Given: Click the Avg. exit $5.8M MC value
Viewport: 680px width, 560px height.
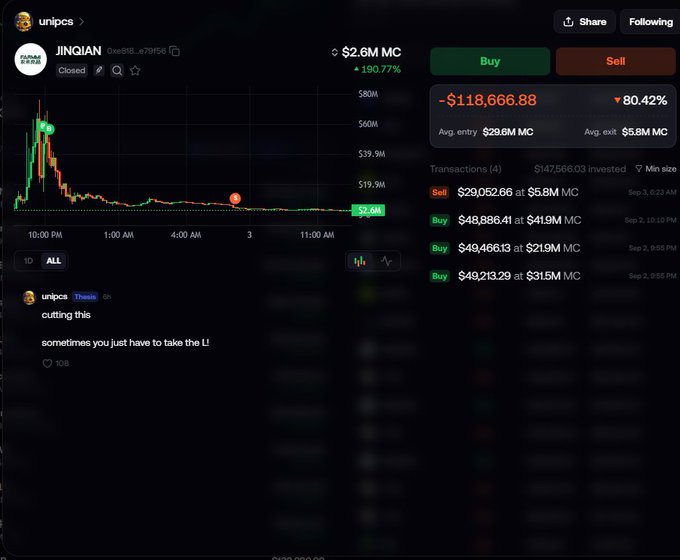Looking at the screenshot, I should pyautogui.click(x=644, y=132).
